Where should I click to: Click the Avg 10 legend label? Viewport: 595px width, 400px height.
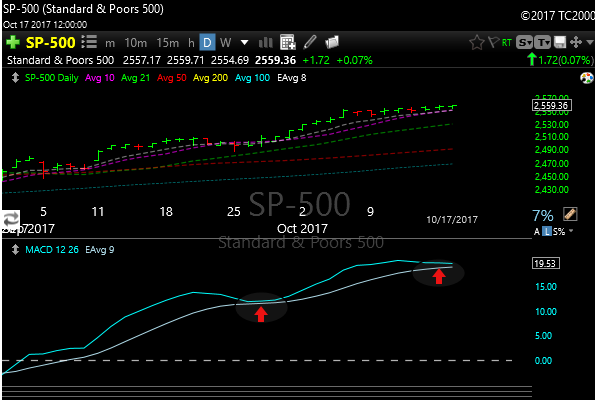[100, 78]
